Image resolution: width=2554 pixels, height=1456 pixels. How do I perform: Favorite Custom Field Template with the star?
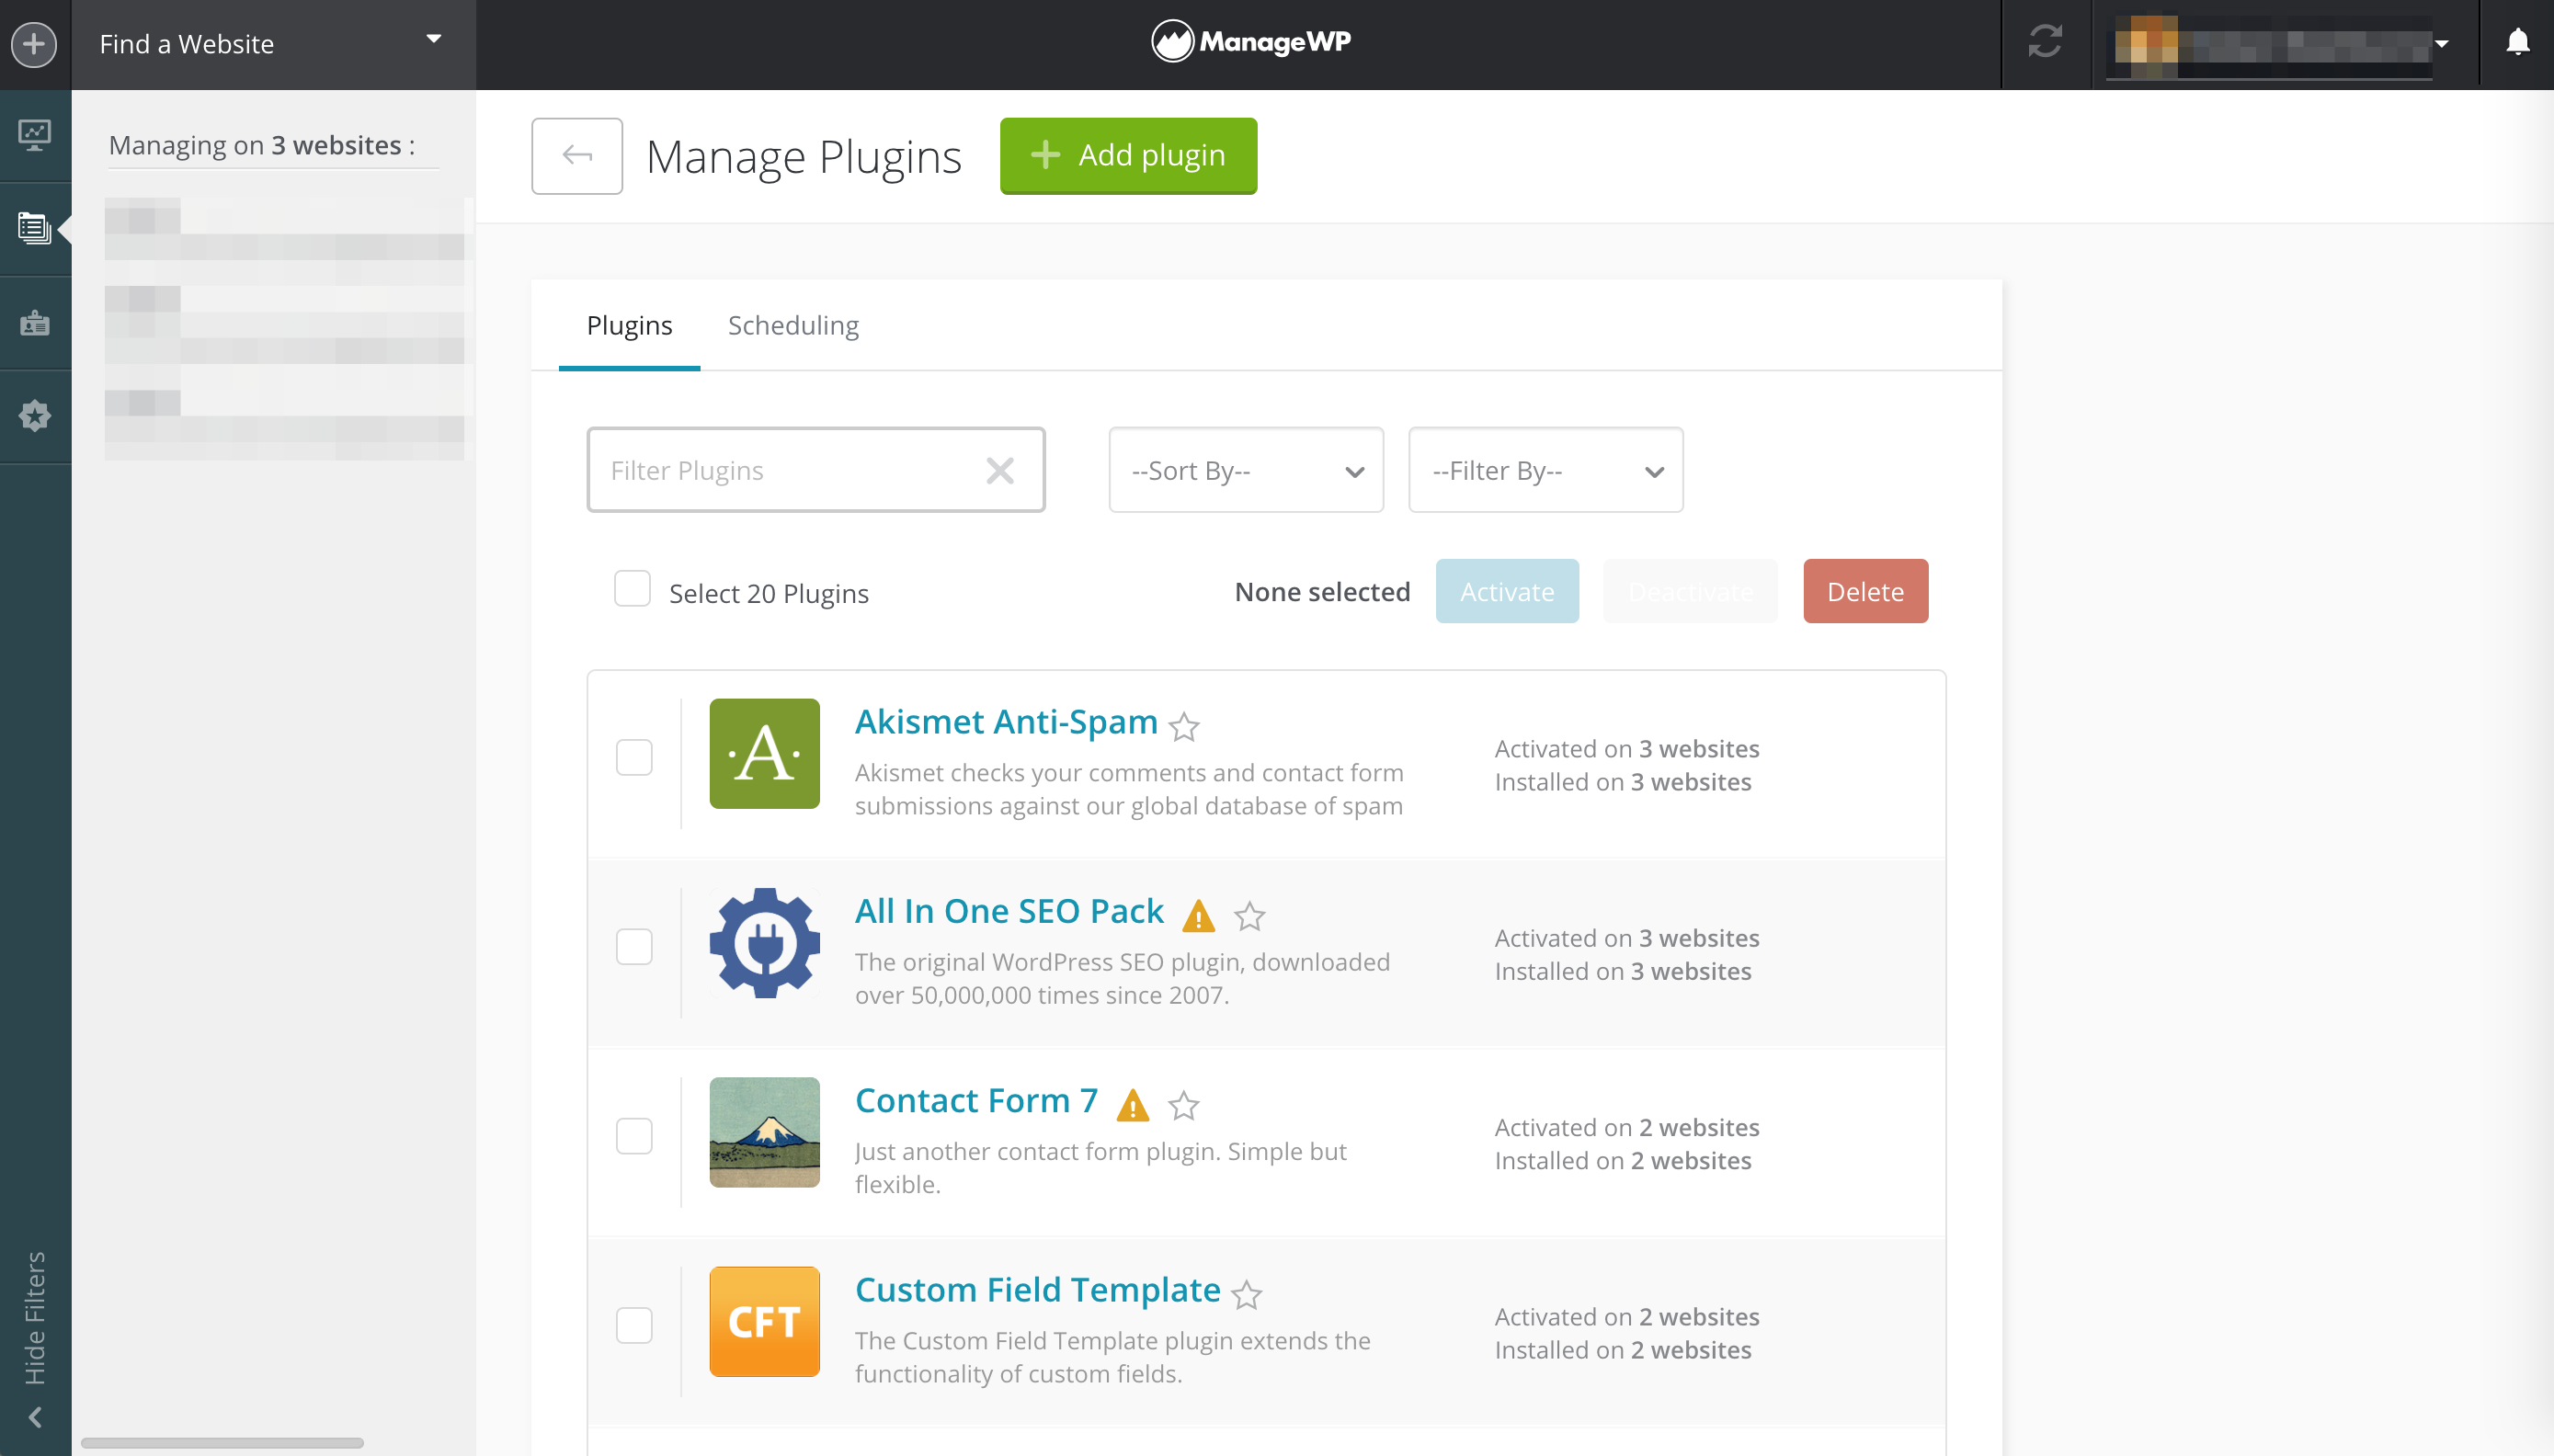(x=1247, y=1295)
